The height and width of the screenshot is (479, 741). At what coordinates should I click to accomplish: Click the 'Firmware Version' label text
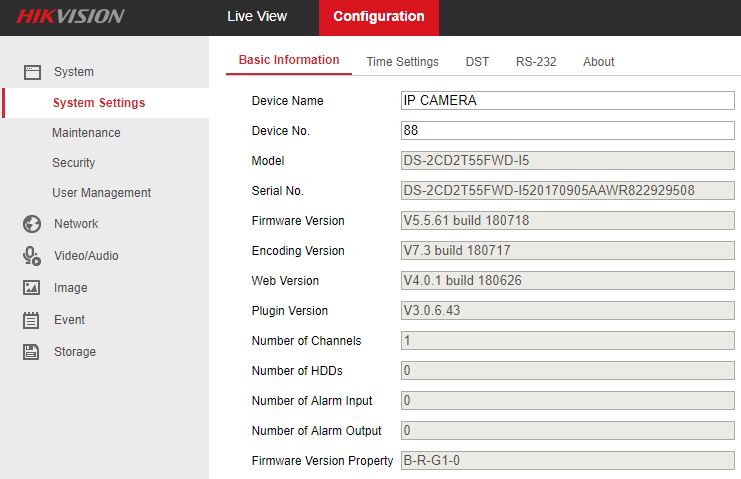(298, 221)
